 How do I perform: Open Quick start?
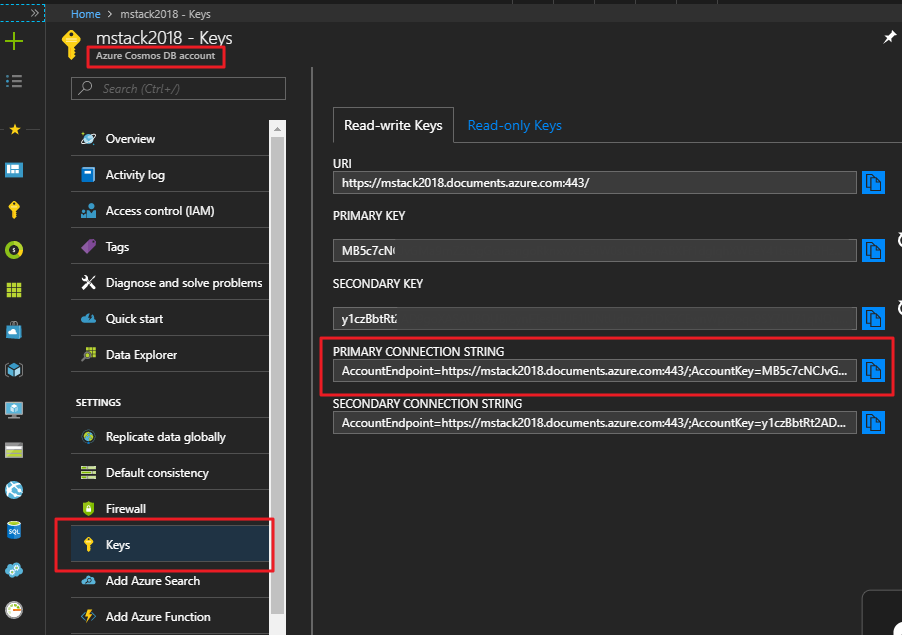pyautogui.click(x=170, y=319)
